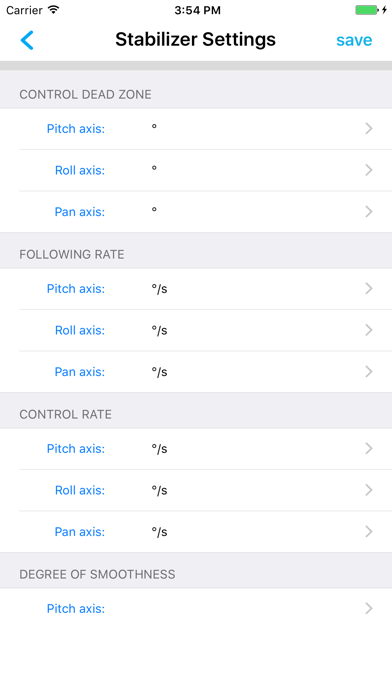Open Control Dead Zone Pan axis chevron
Screen dimensions: 392x696
368,212
